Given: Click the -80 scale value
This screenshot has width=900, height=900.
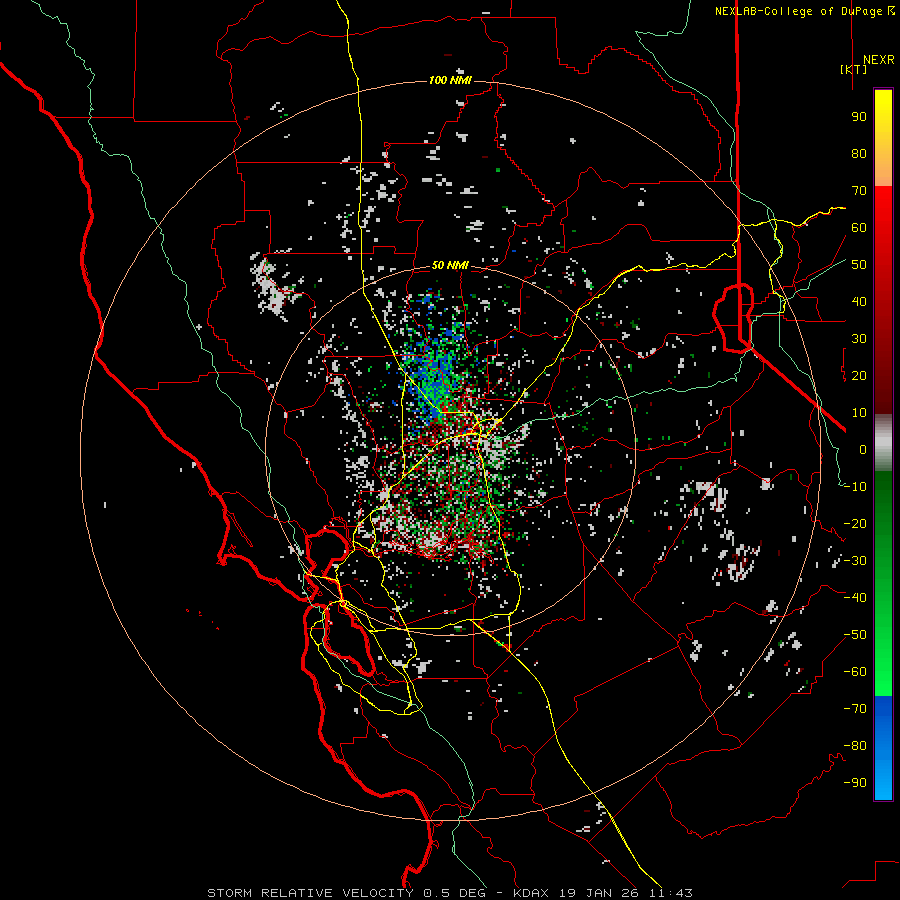Looking at the screenshot, I should 855,746.
